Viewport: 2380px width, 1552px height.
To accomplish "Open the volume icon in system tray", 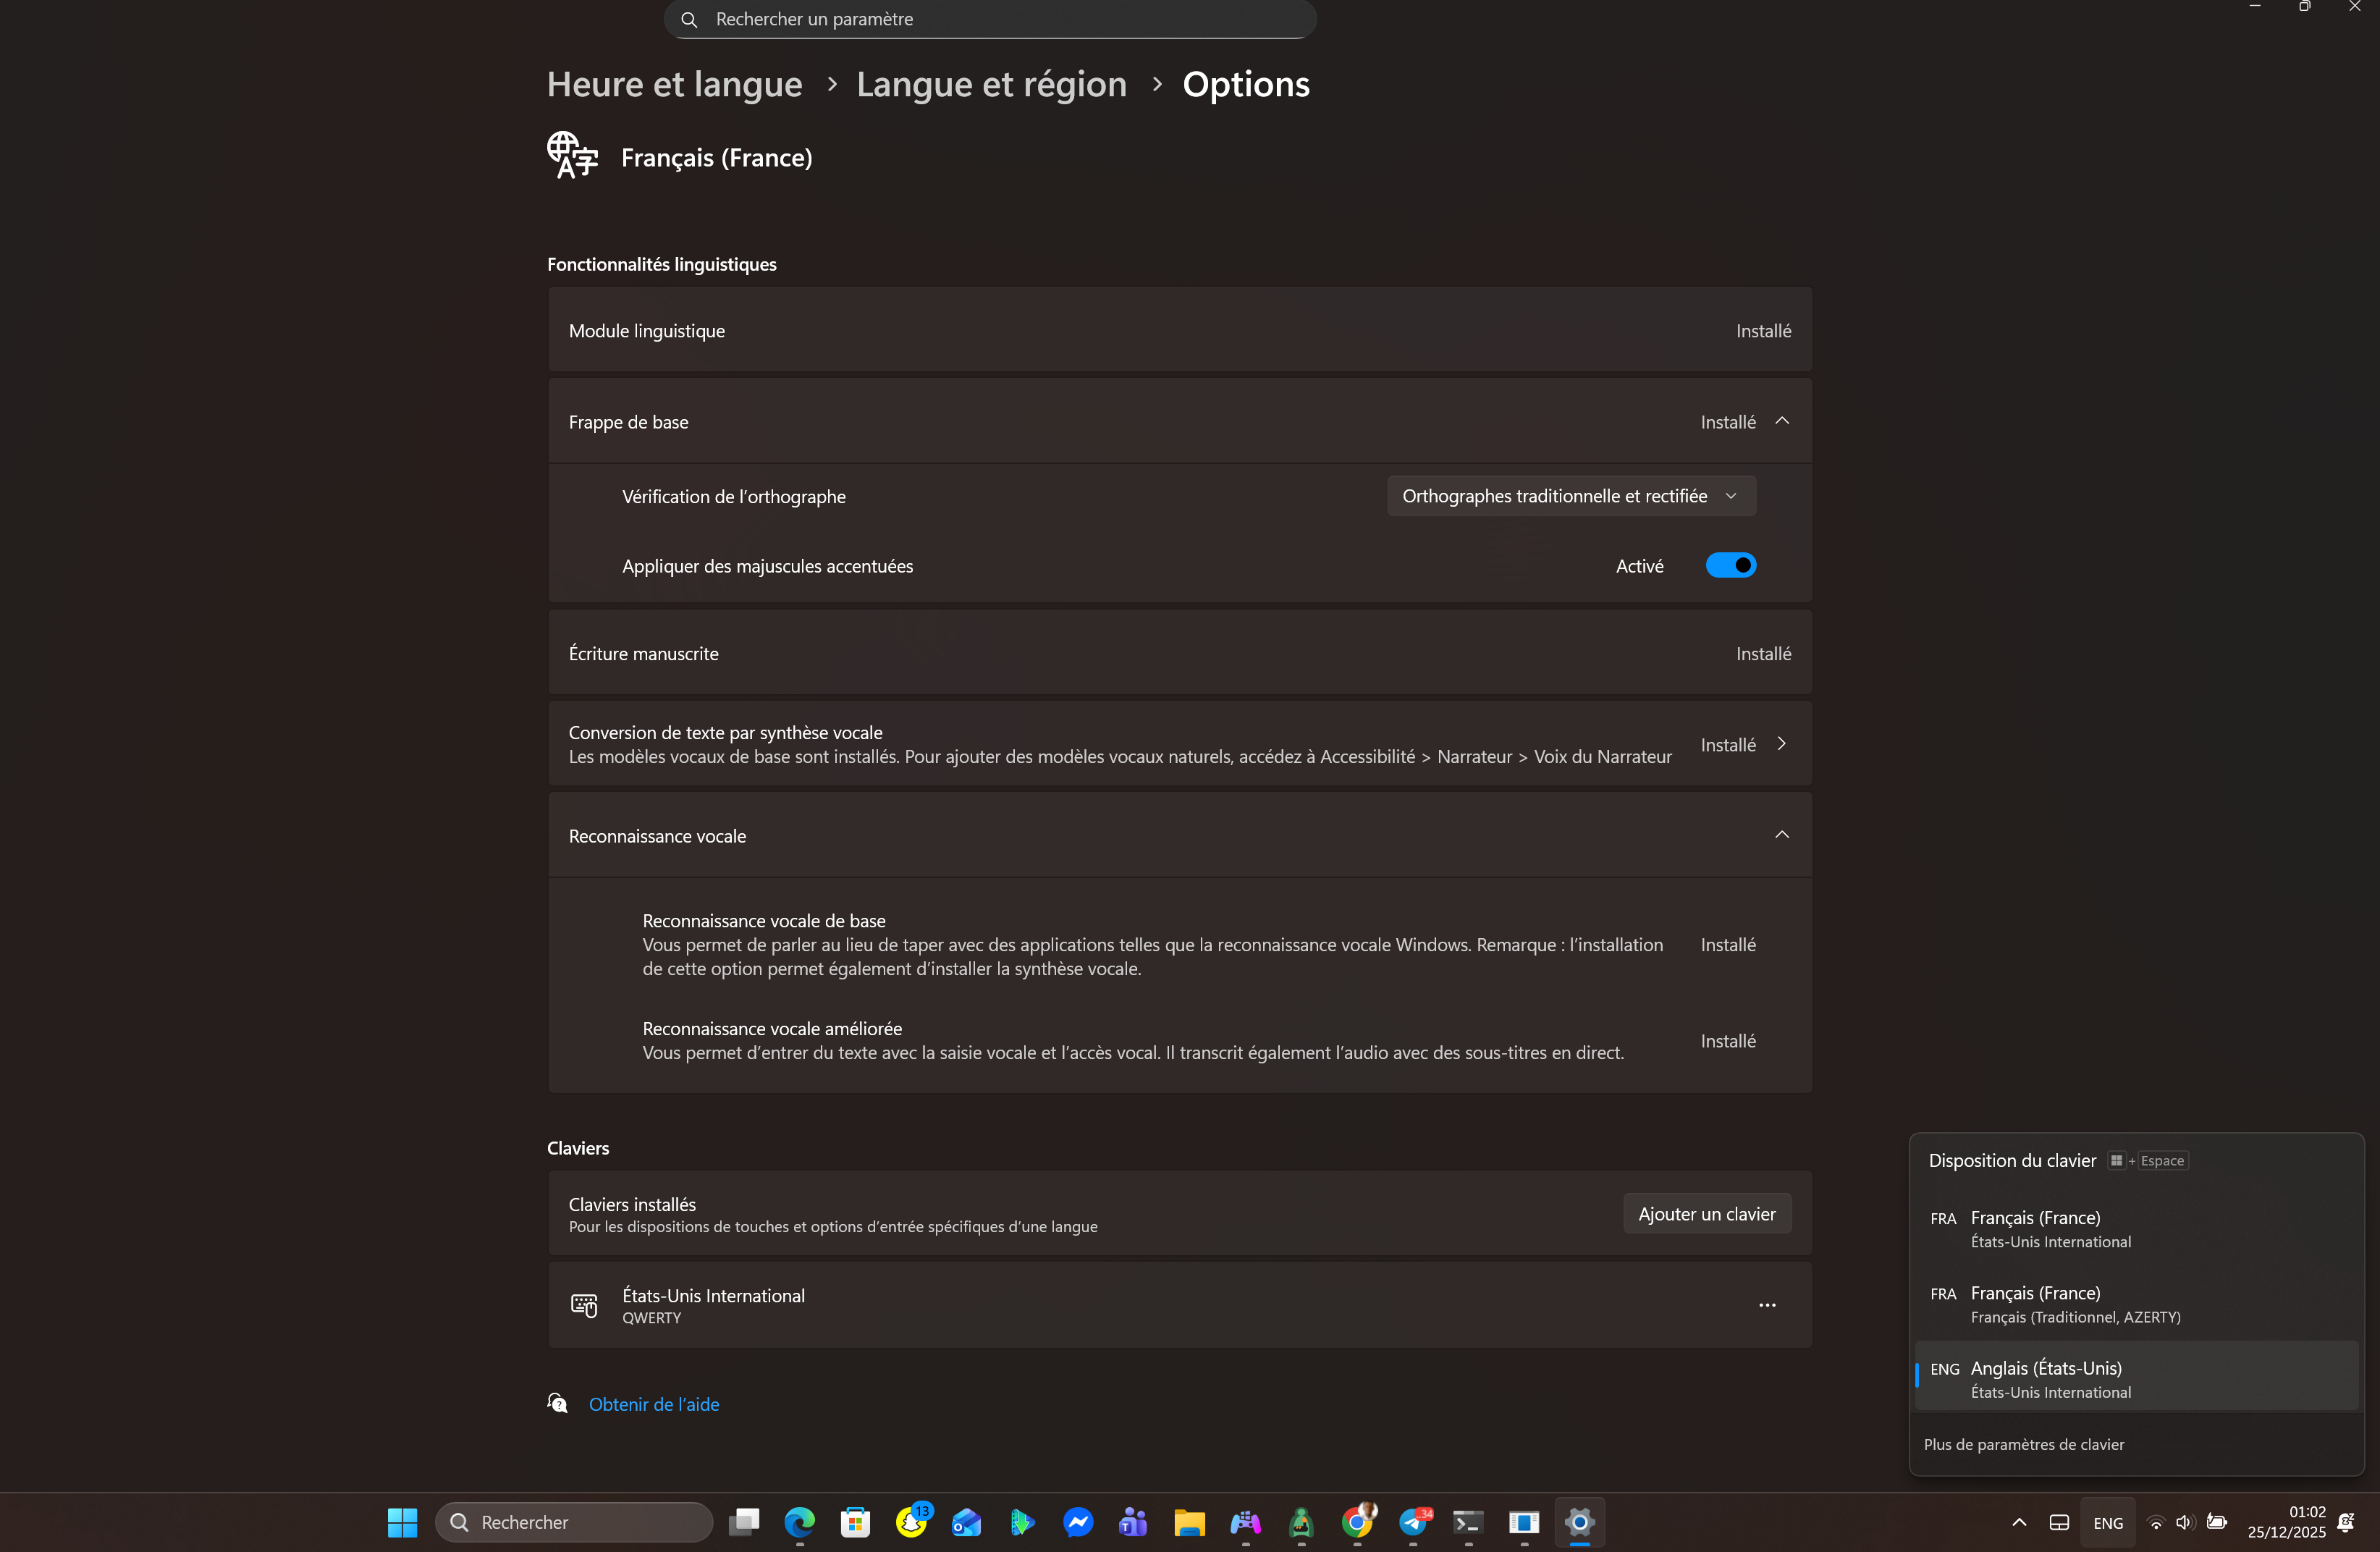I will tap(2185, 1522).
